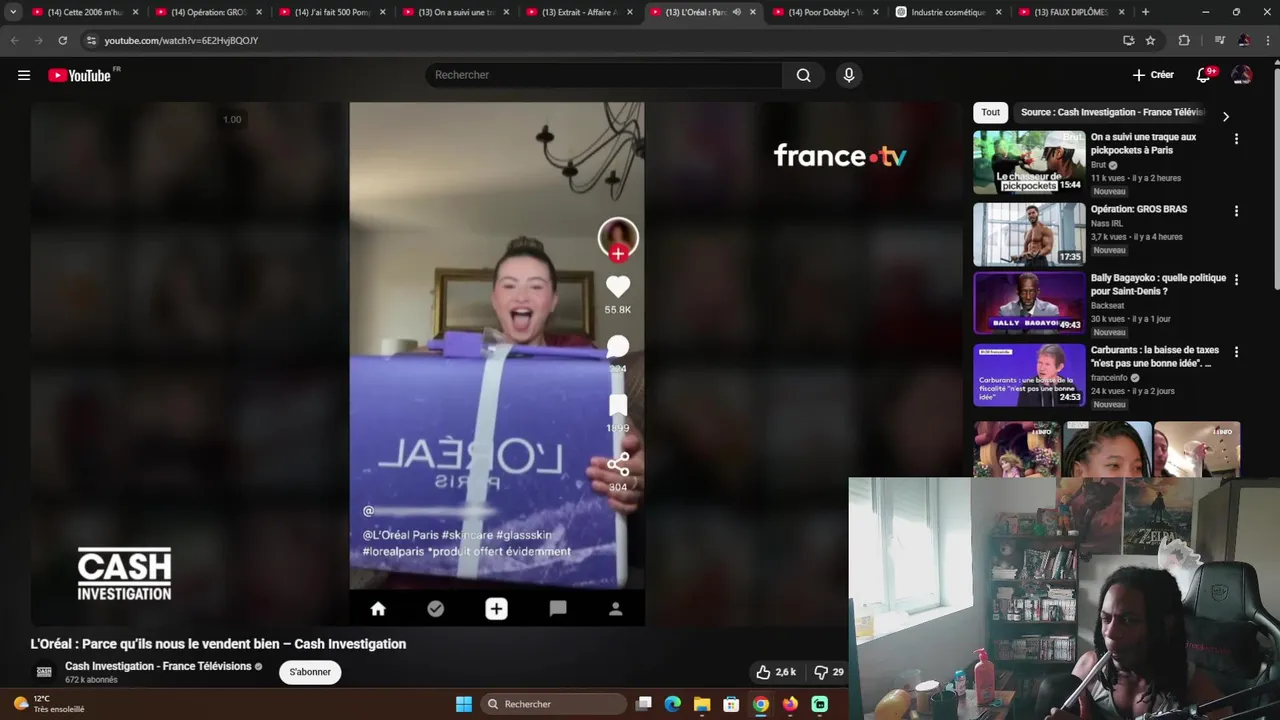Click the search magnifier button

point(803,75)
